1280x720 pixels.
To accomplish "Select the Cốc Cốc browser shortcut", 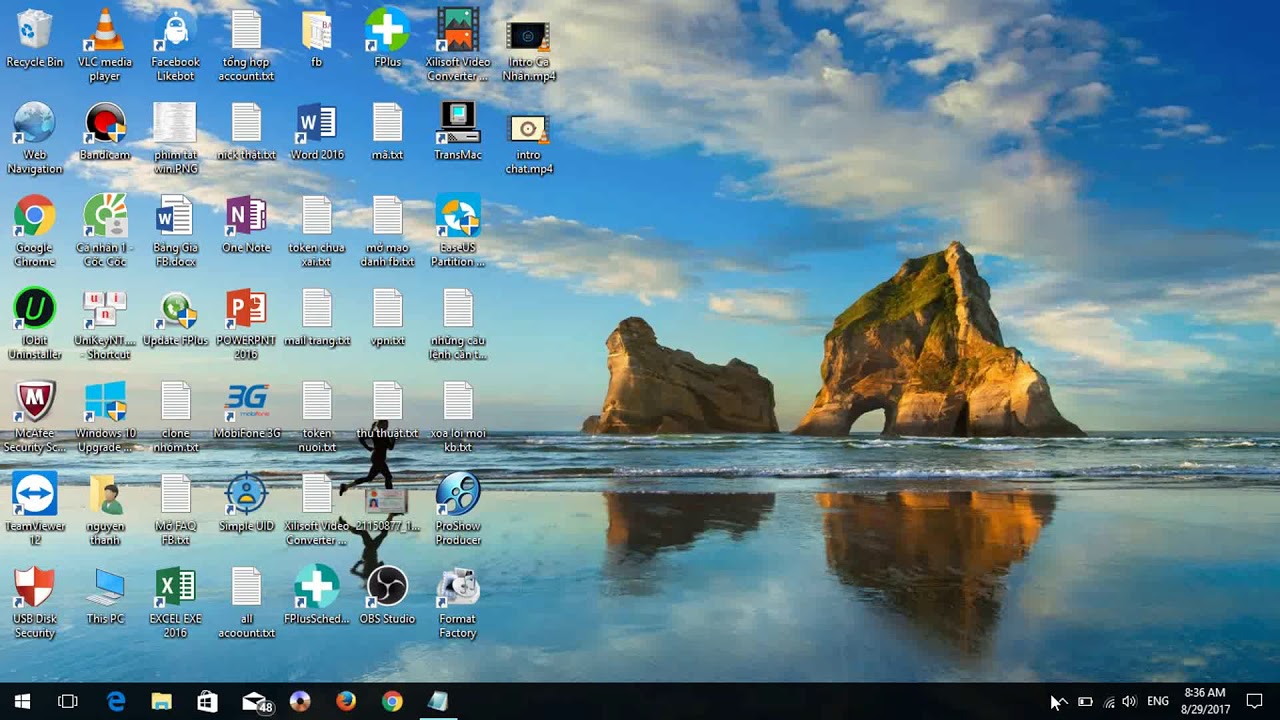I will tap(105, 231).
